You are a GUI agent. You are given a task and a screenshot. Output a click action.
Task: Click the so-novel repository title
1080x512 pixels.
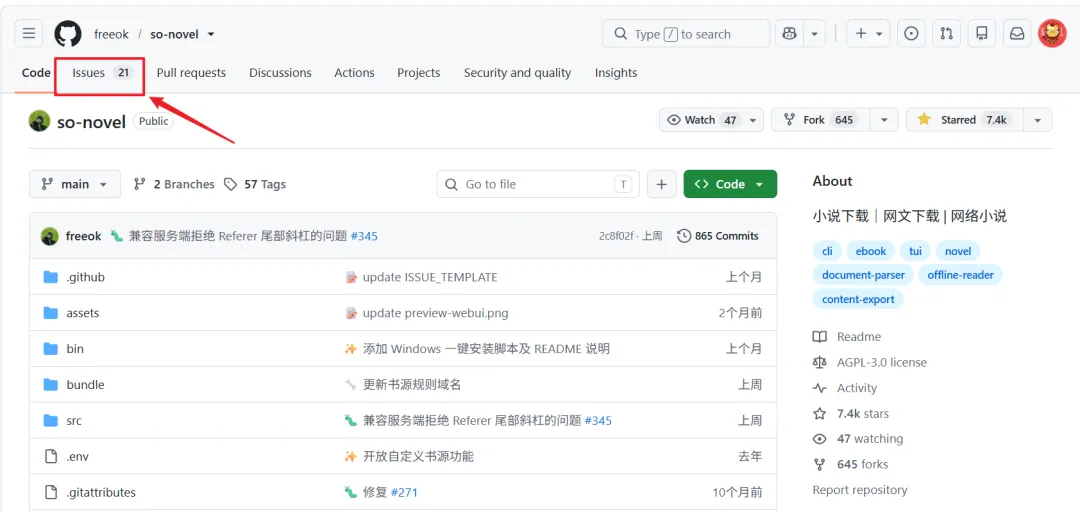tap(91, 122)
